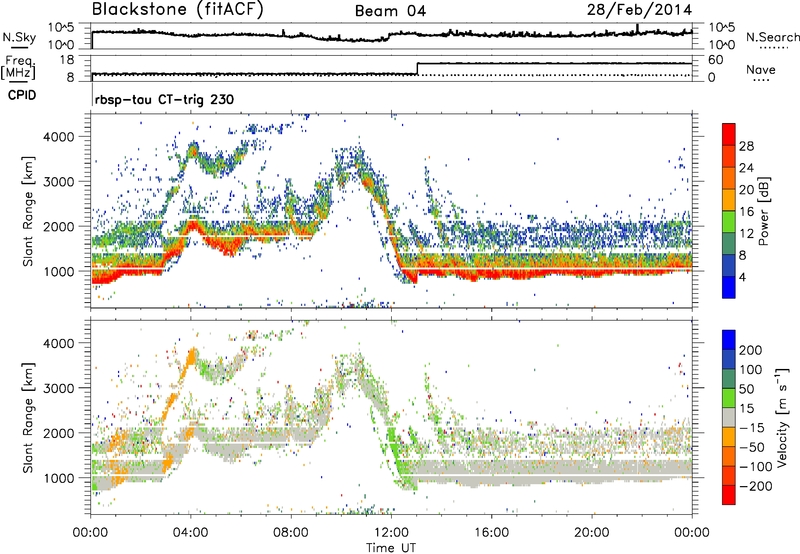
Task: Click the '08:00' time axis label
Action: tap(291, 533)
